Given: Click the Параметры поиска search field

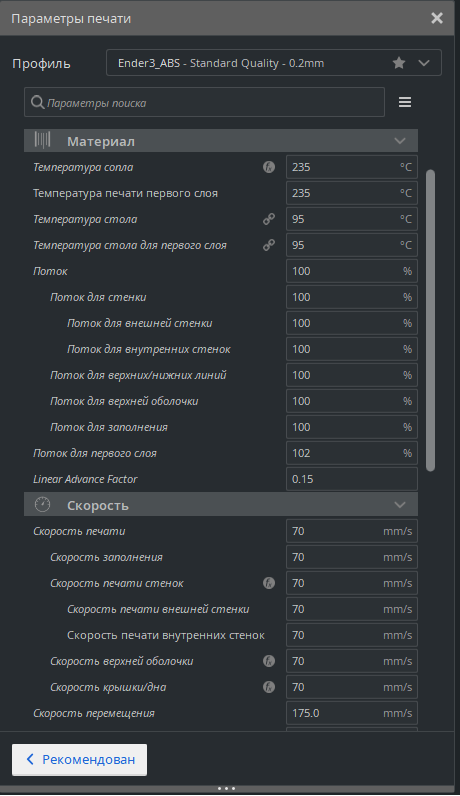Looking at the screenshot, I should pos(204,103).
